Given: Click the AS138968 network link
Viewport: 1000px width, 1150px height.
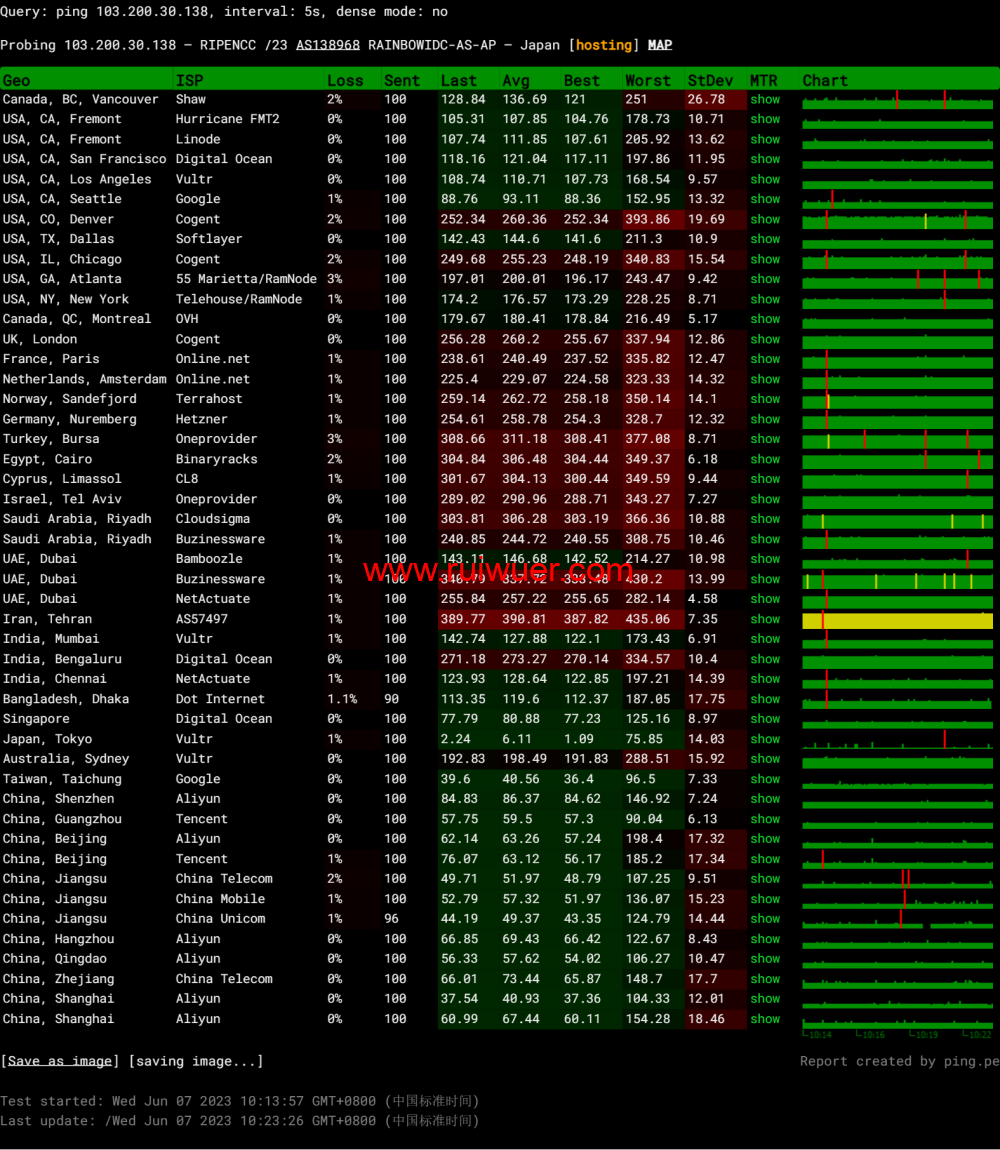Looking at the screenshot, I should click(327, 45).
